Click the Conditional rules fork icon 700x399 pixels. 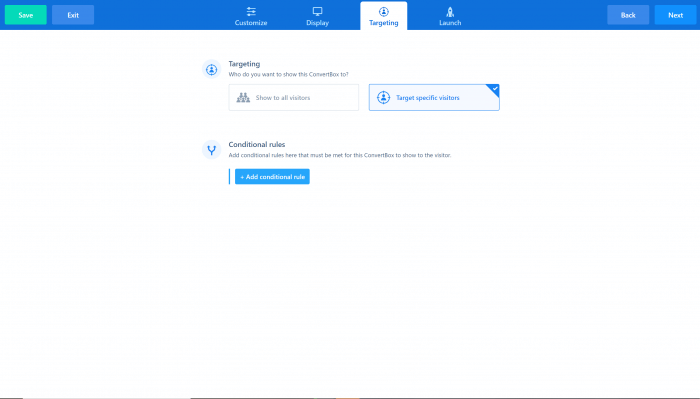(212, 150)
